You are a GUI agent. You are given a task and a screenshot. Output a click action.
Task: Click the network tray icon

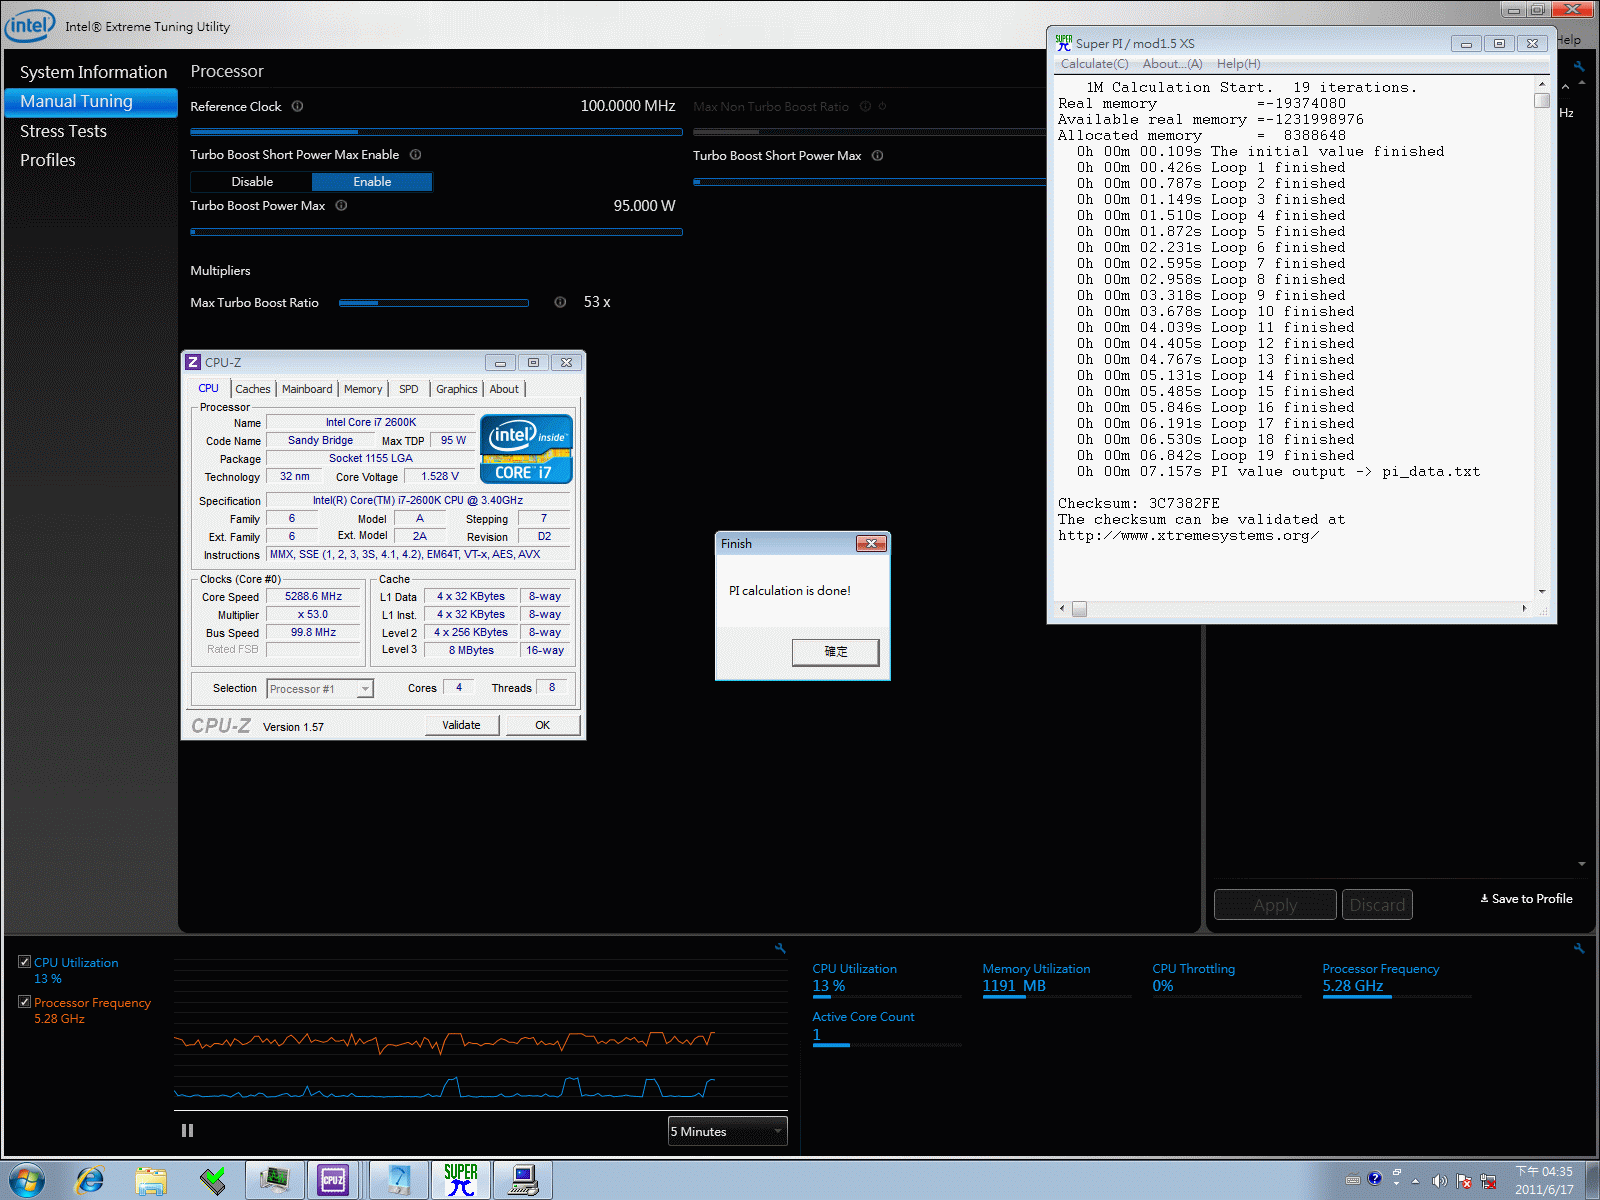pyautogui.click(x=1488, y=1181)
